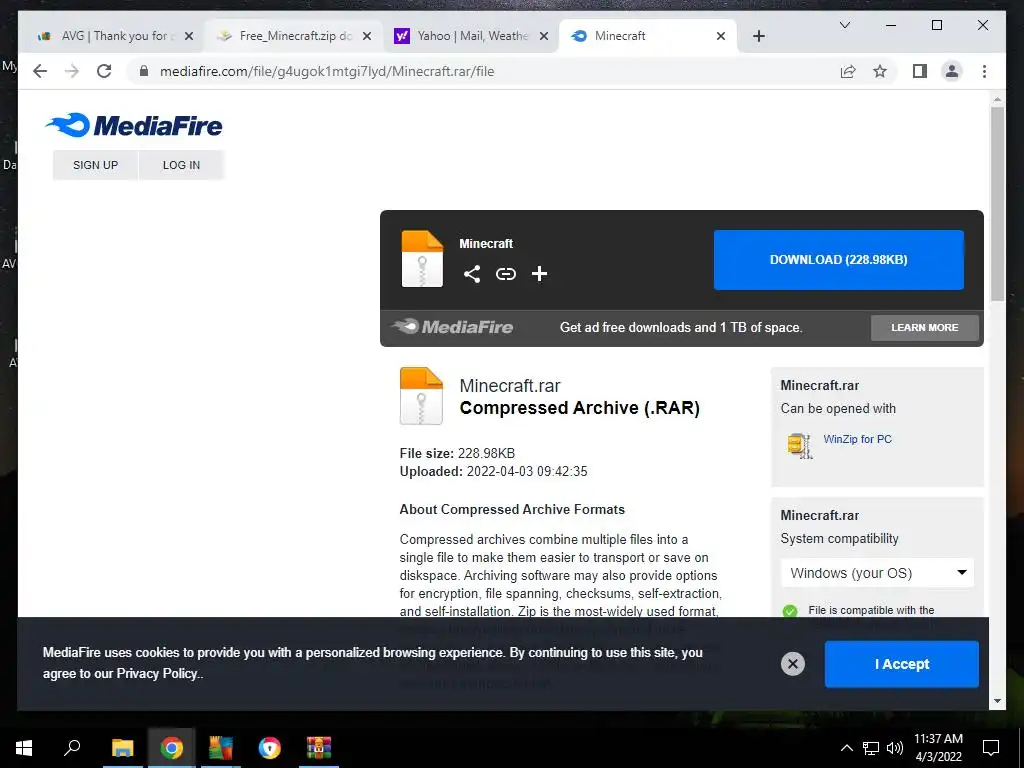Click the MediaFire logo at page top

coord(135,125)
